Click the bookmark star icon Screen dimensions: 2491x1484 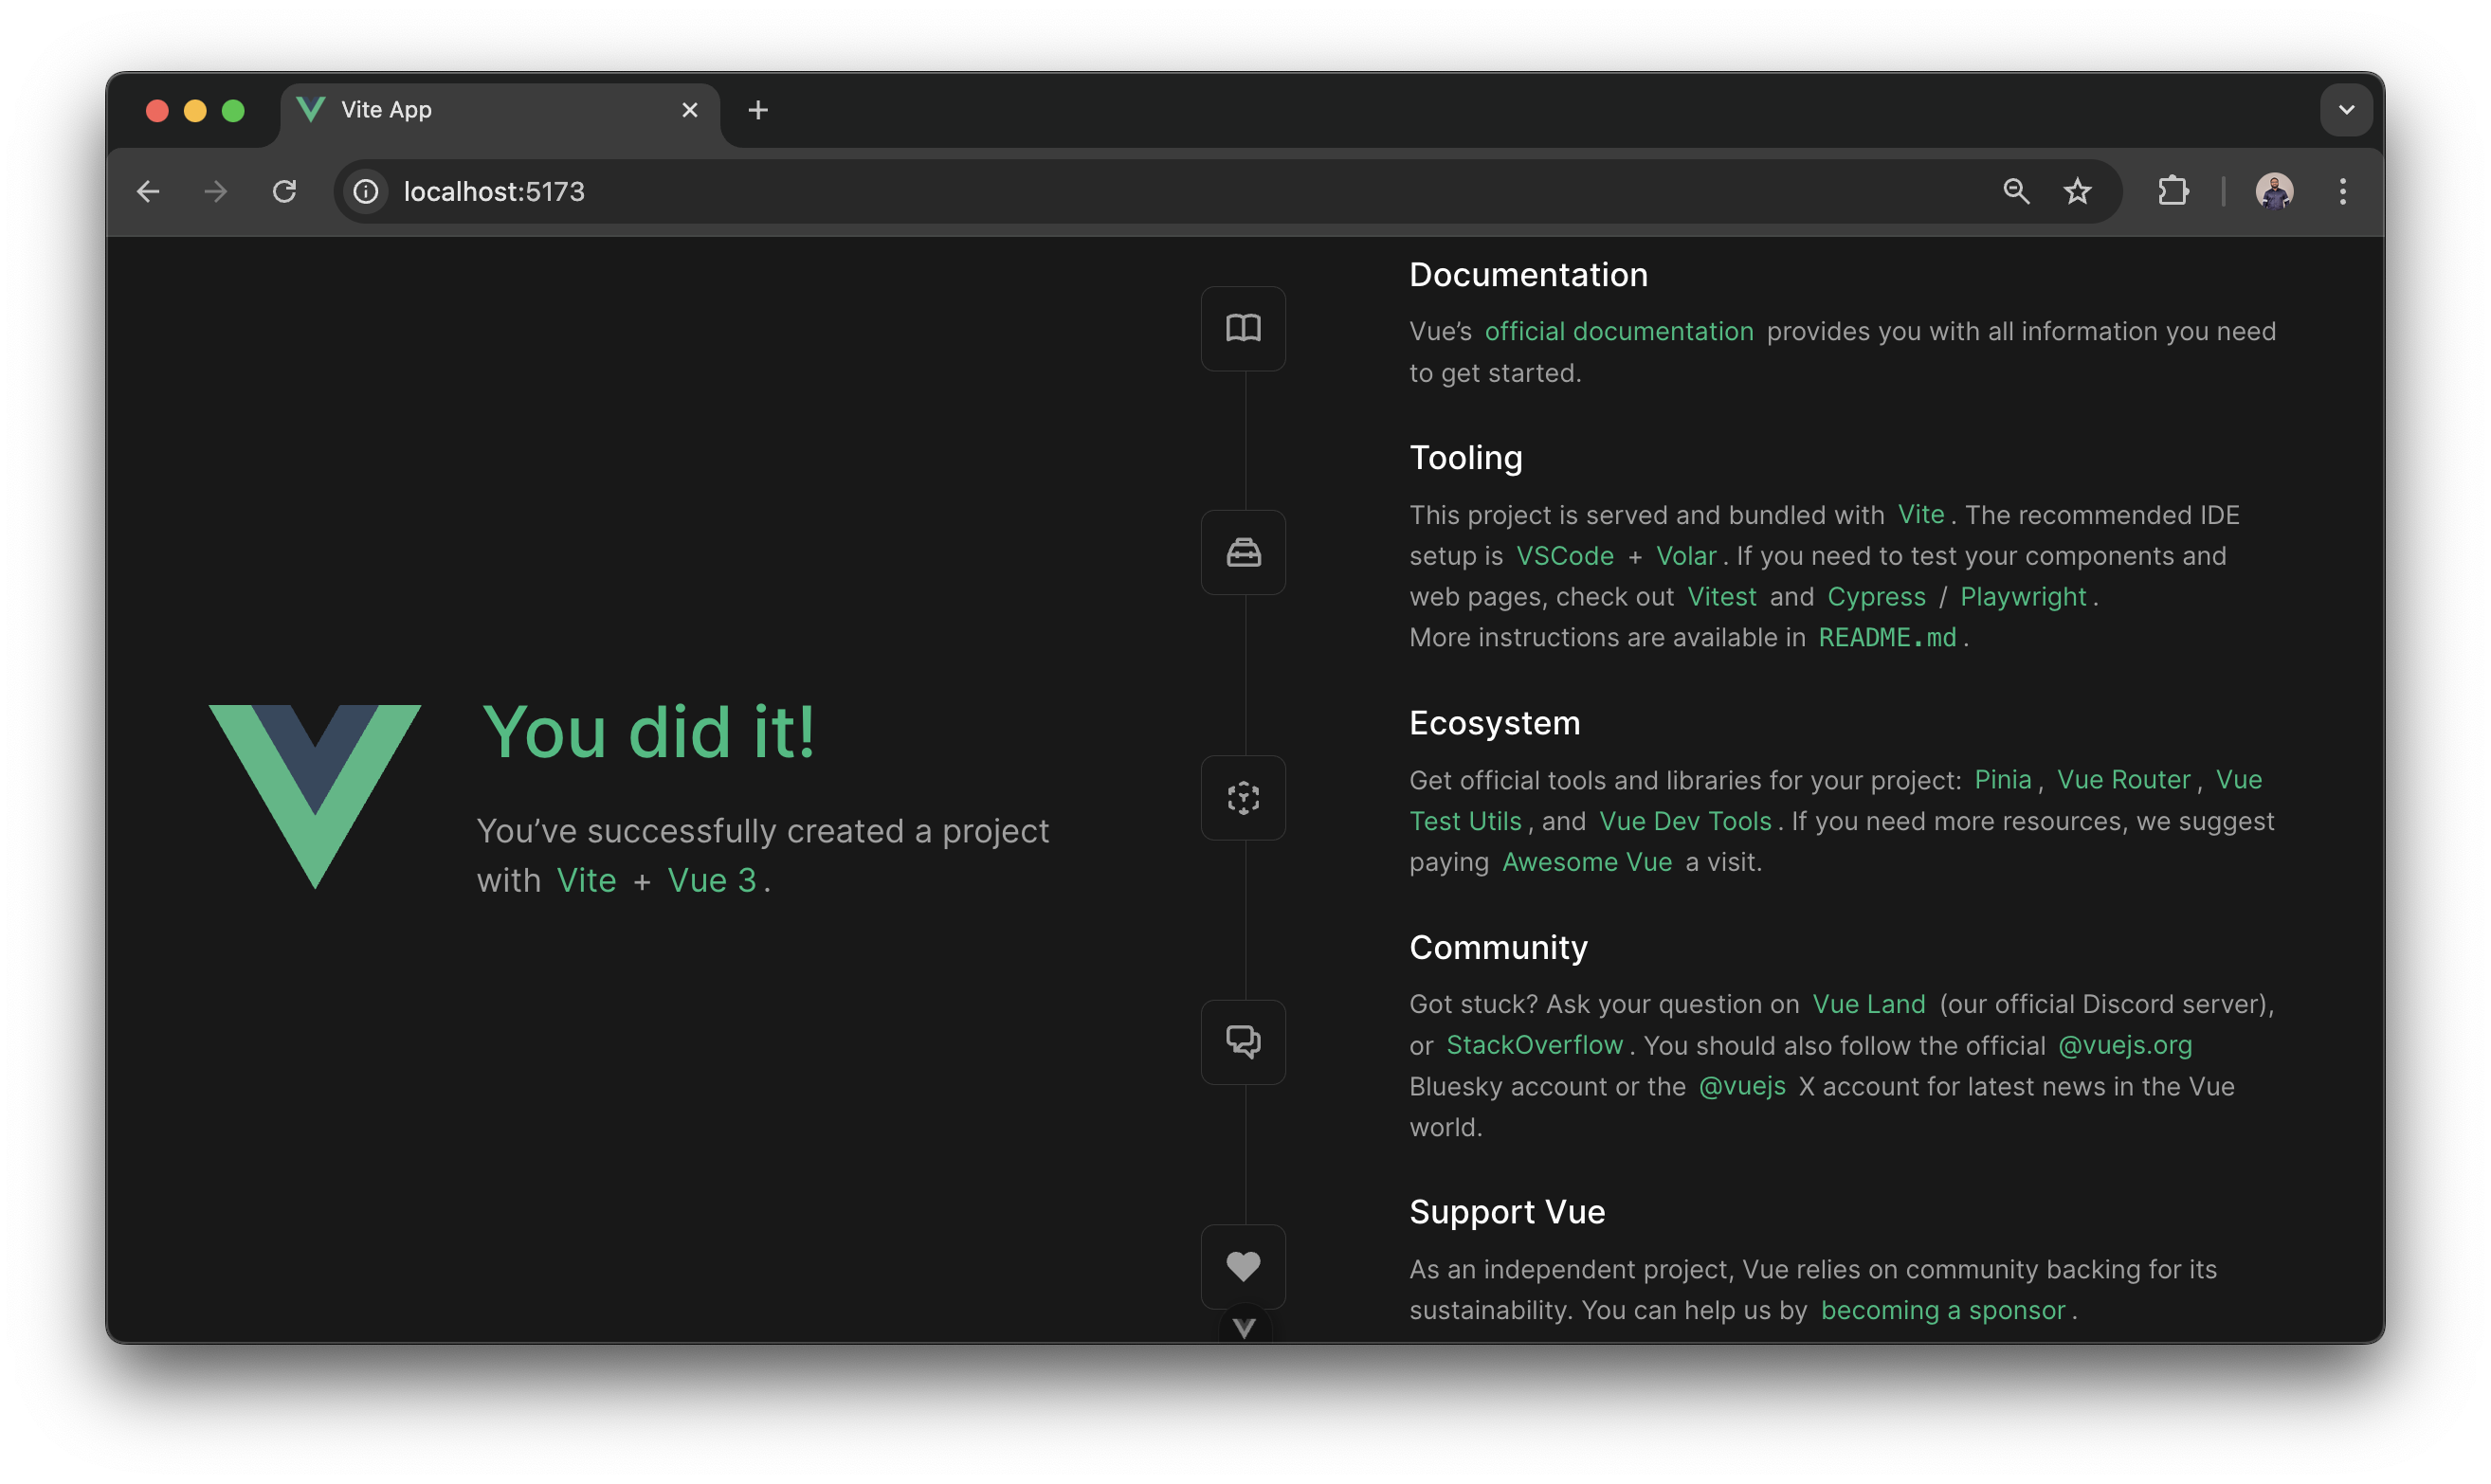tap(2078, 191)
